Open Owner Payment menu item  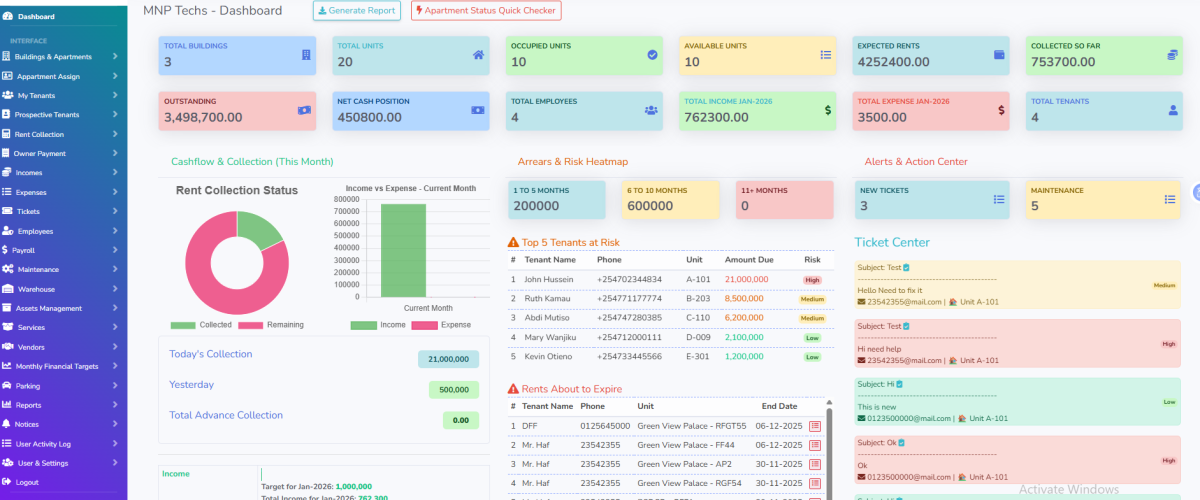[x=63, y=153]
